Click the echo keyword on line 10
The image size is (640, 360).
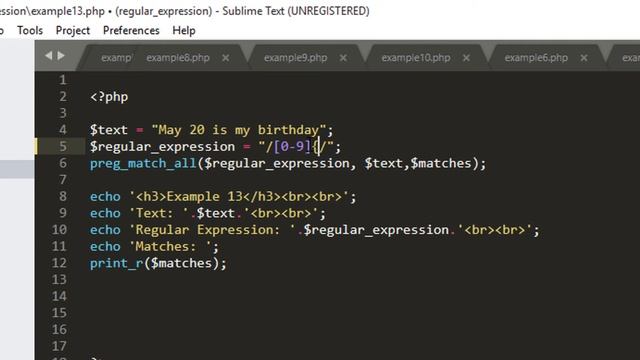(x=105, y=230)
